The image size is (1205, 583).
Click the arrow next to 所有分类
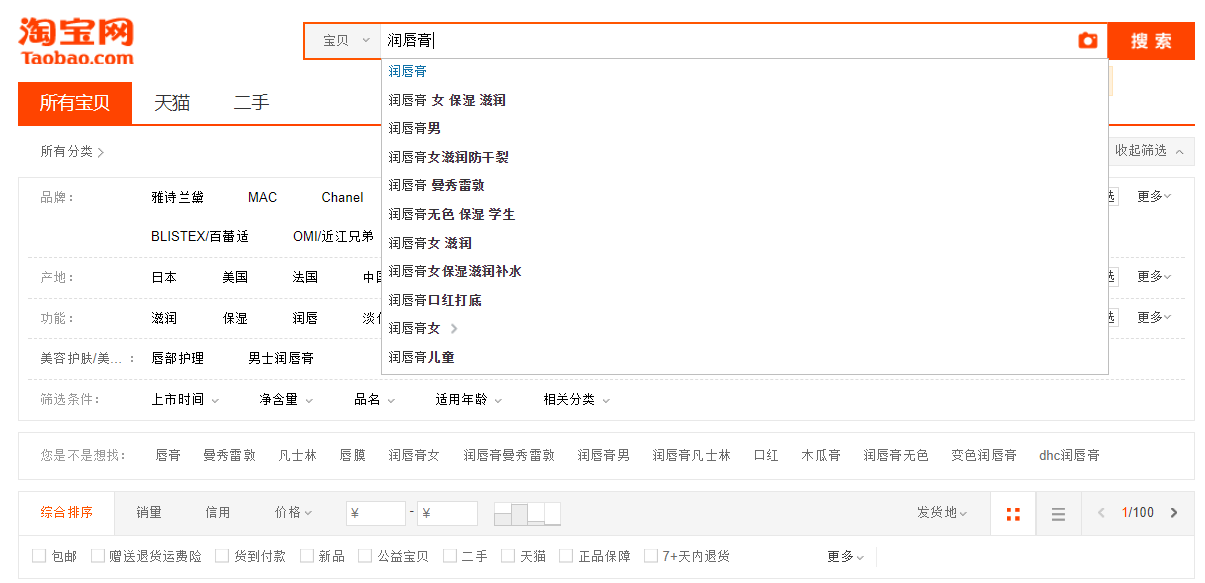point(101,152)
